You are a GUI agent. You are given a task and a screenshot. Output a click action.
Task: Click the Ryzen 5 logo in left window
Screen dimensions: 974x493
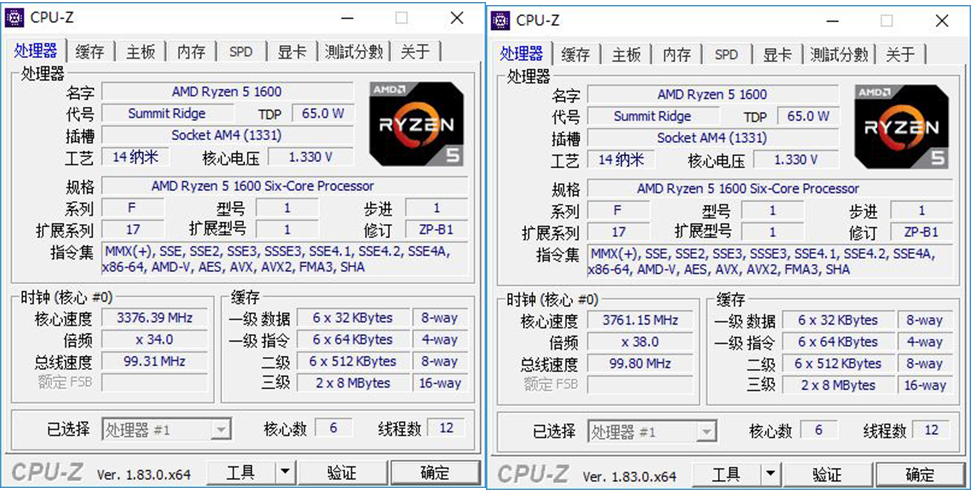coord(417,123)
